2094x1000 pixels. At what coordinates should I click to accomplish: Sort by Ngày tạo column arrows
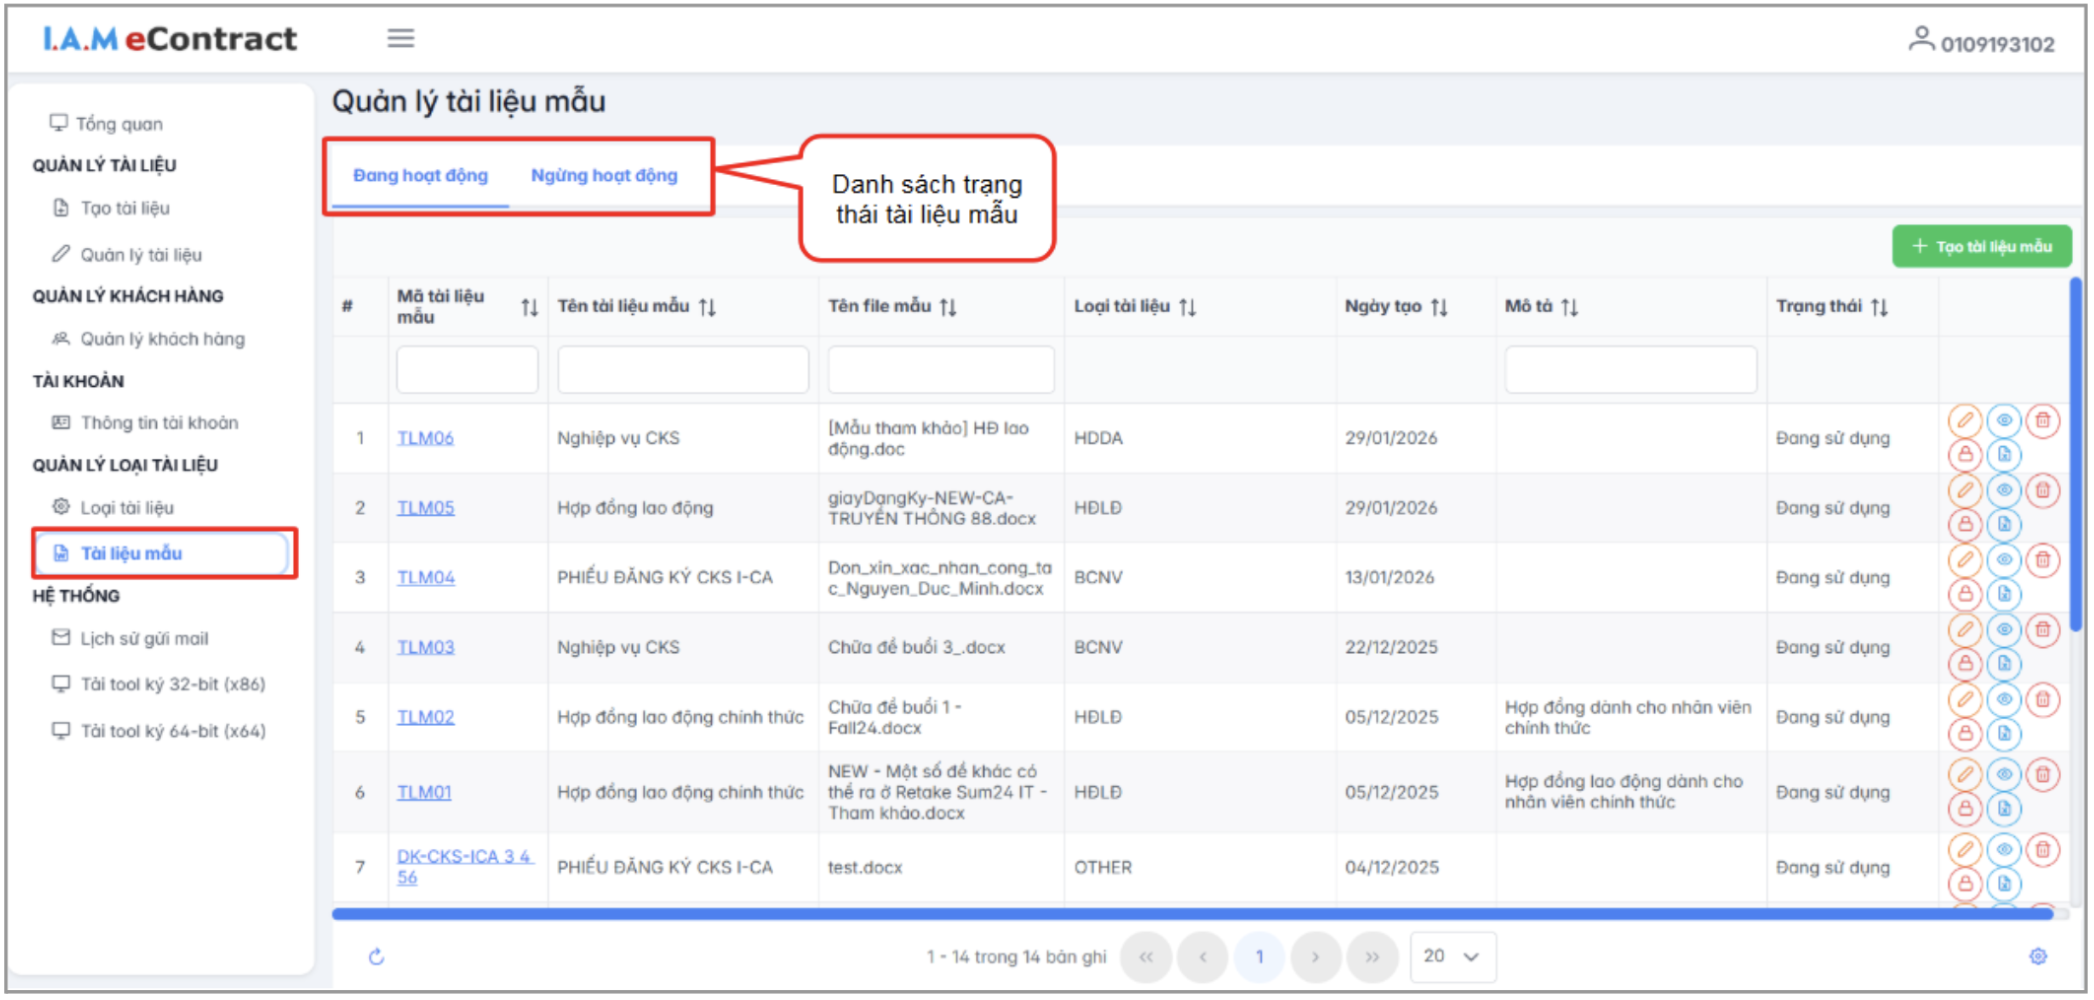[x=1439, y=307]
